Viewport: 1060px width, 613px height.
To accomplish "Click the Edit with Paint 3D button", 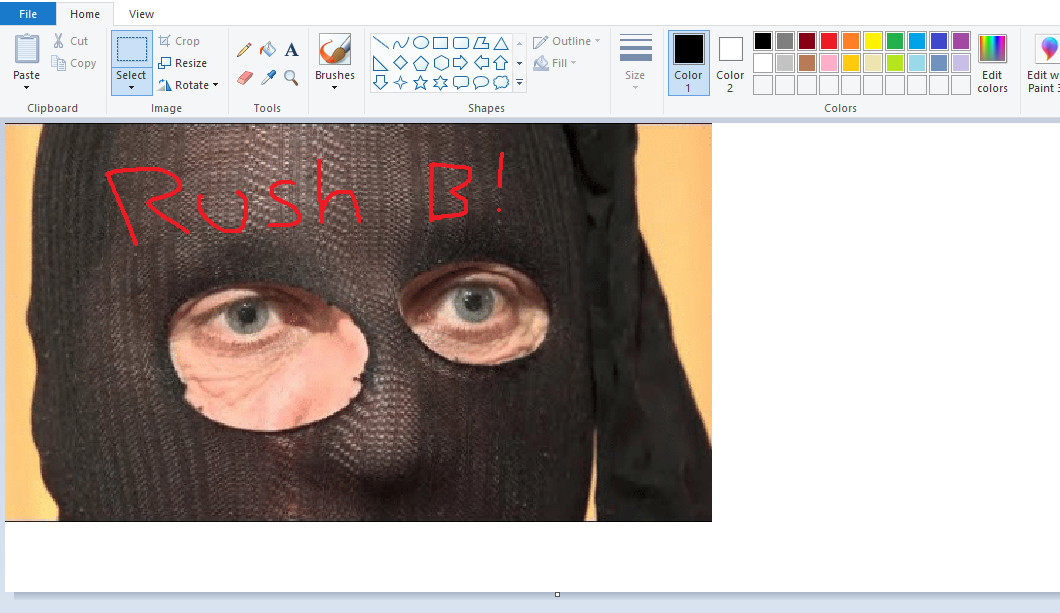I will click(1042, 64).
